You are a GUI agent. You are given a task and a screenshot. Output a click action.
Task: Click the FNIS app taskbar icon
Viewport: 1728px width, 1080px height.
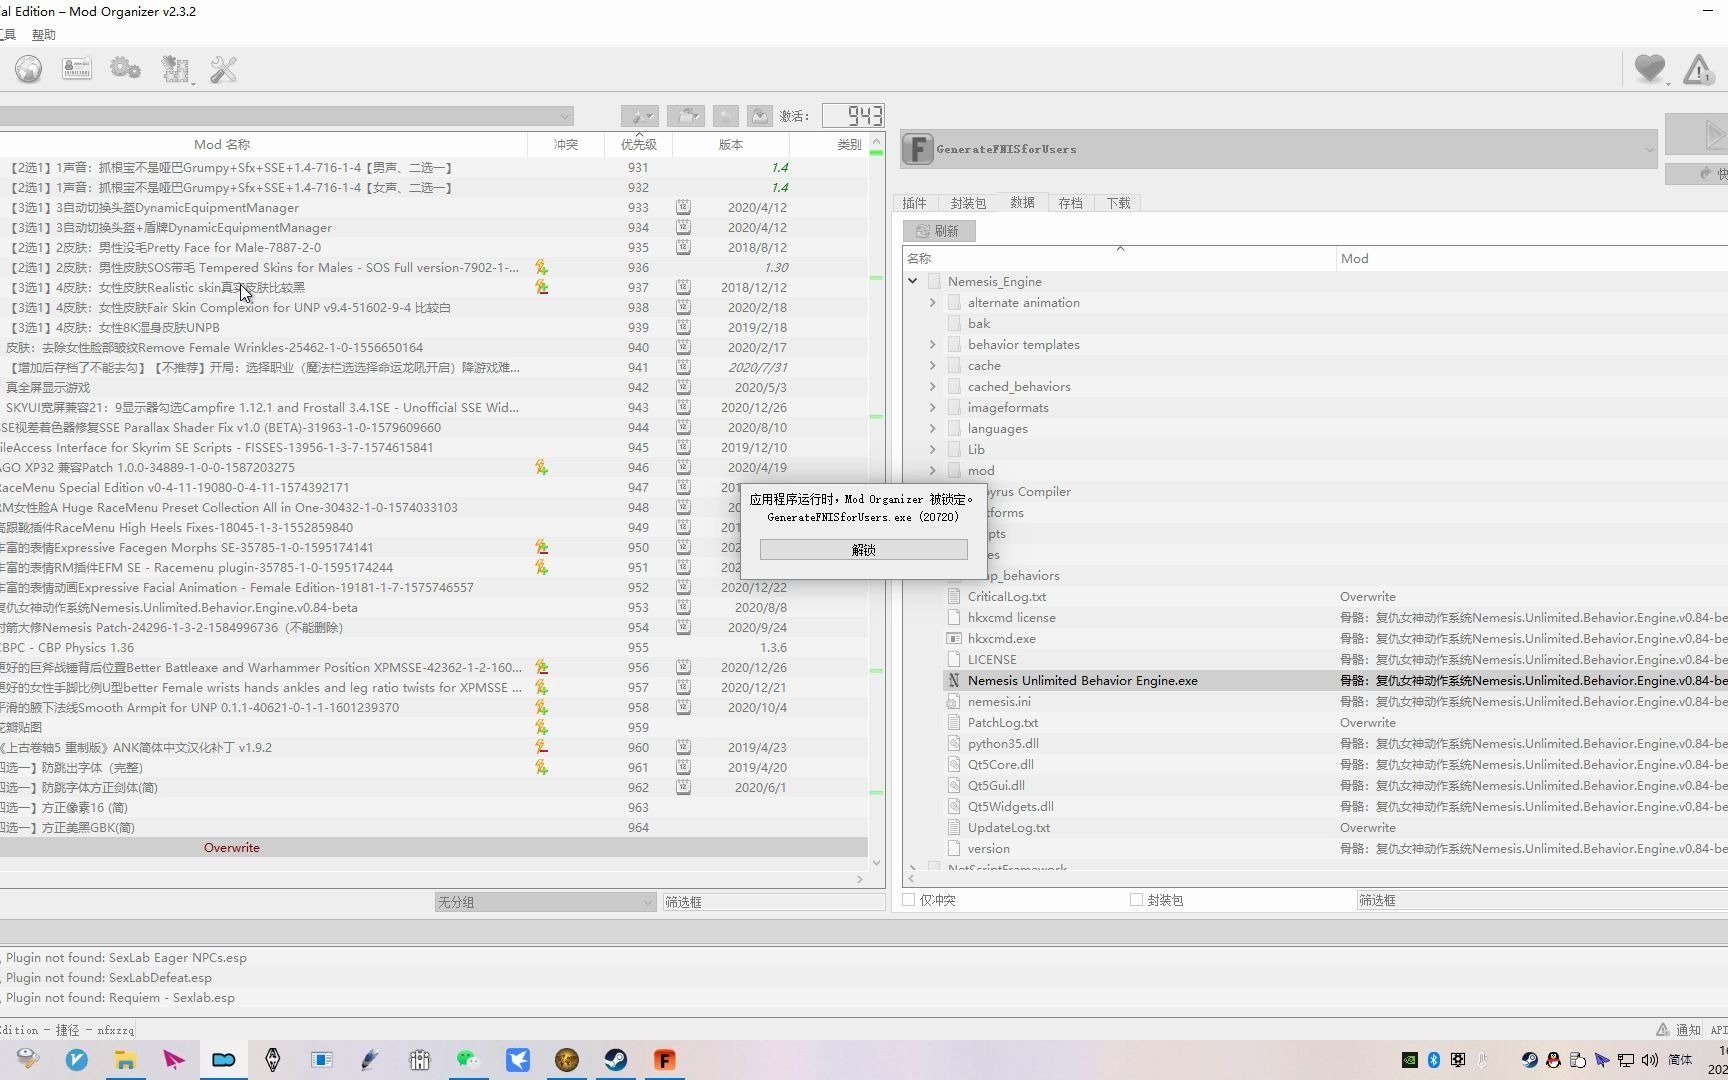[664, 1060]
